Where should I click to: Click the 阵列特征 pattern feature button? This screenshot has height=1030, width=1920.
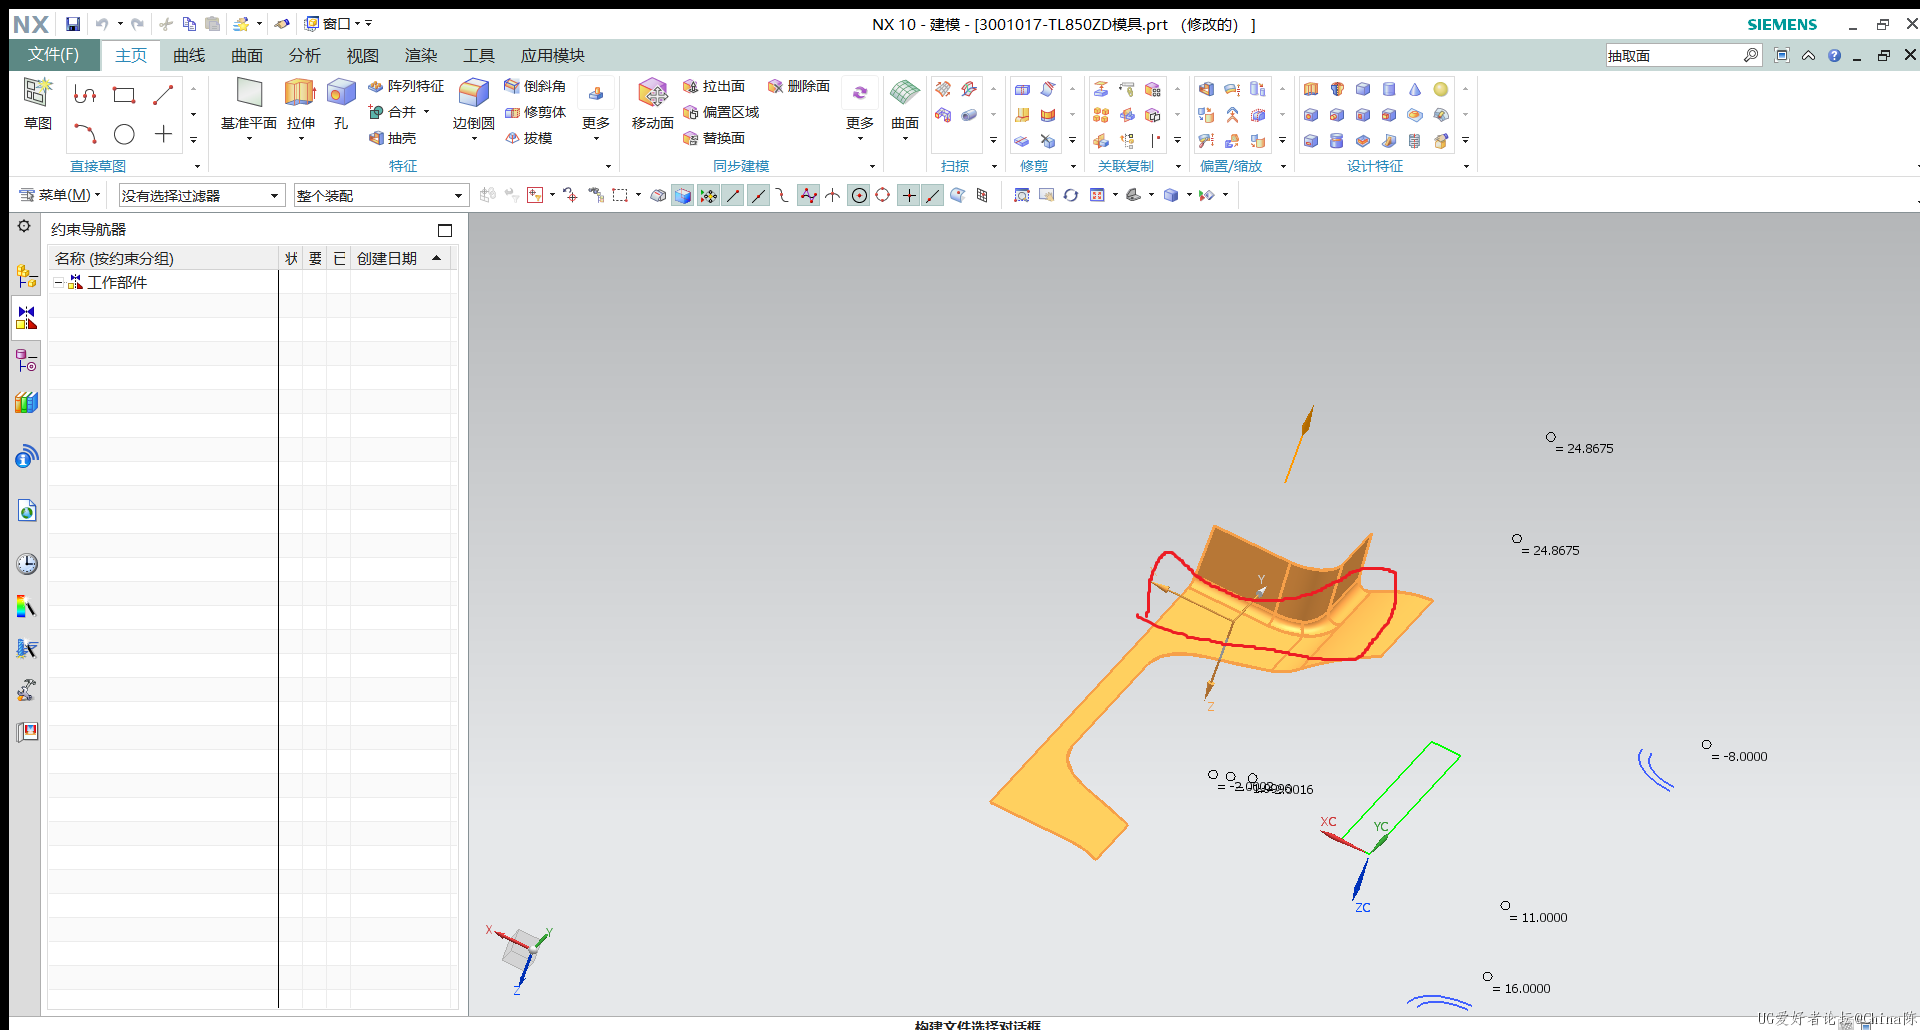(406, 86)
